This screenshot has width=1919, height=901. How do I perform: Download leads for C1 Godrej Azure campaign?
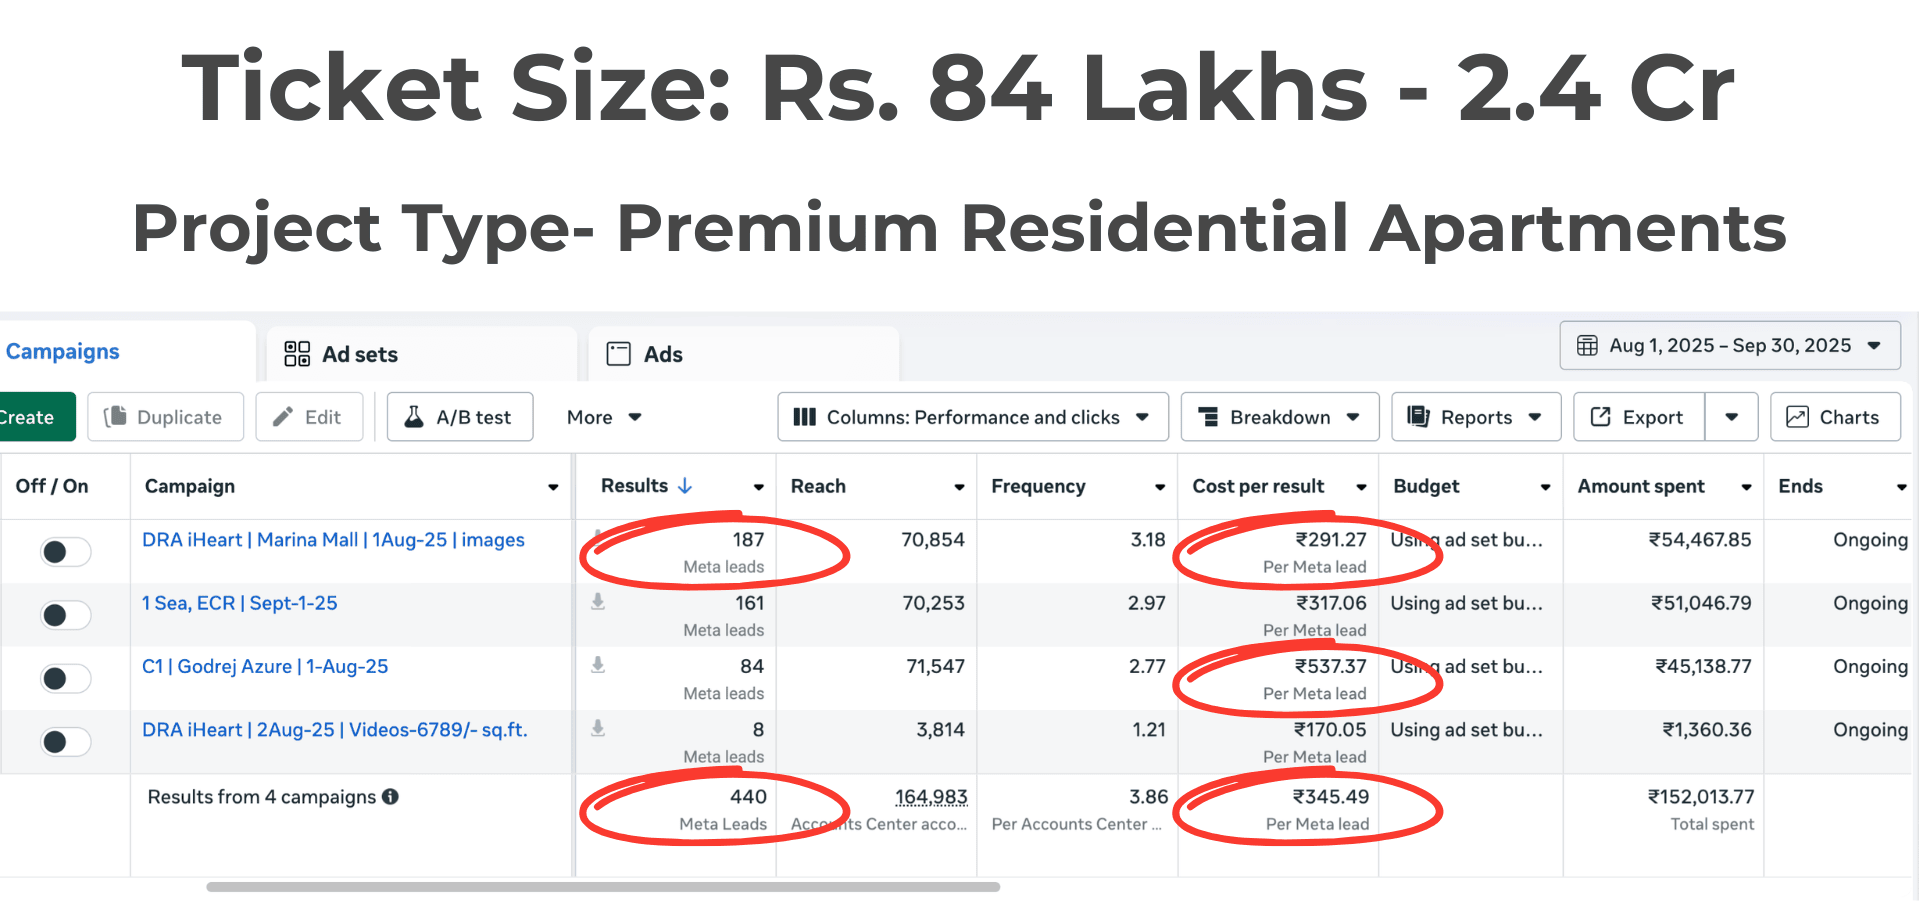(598, 665)
